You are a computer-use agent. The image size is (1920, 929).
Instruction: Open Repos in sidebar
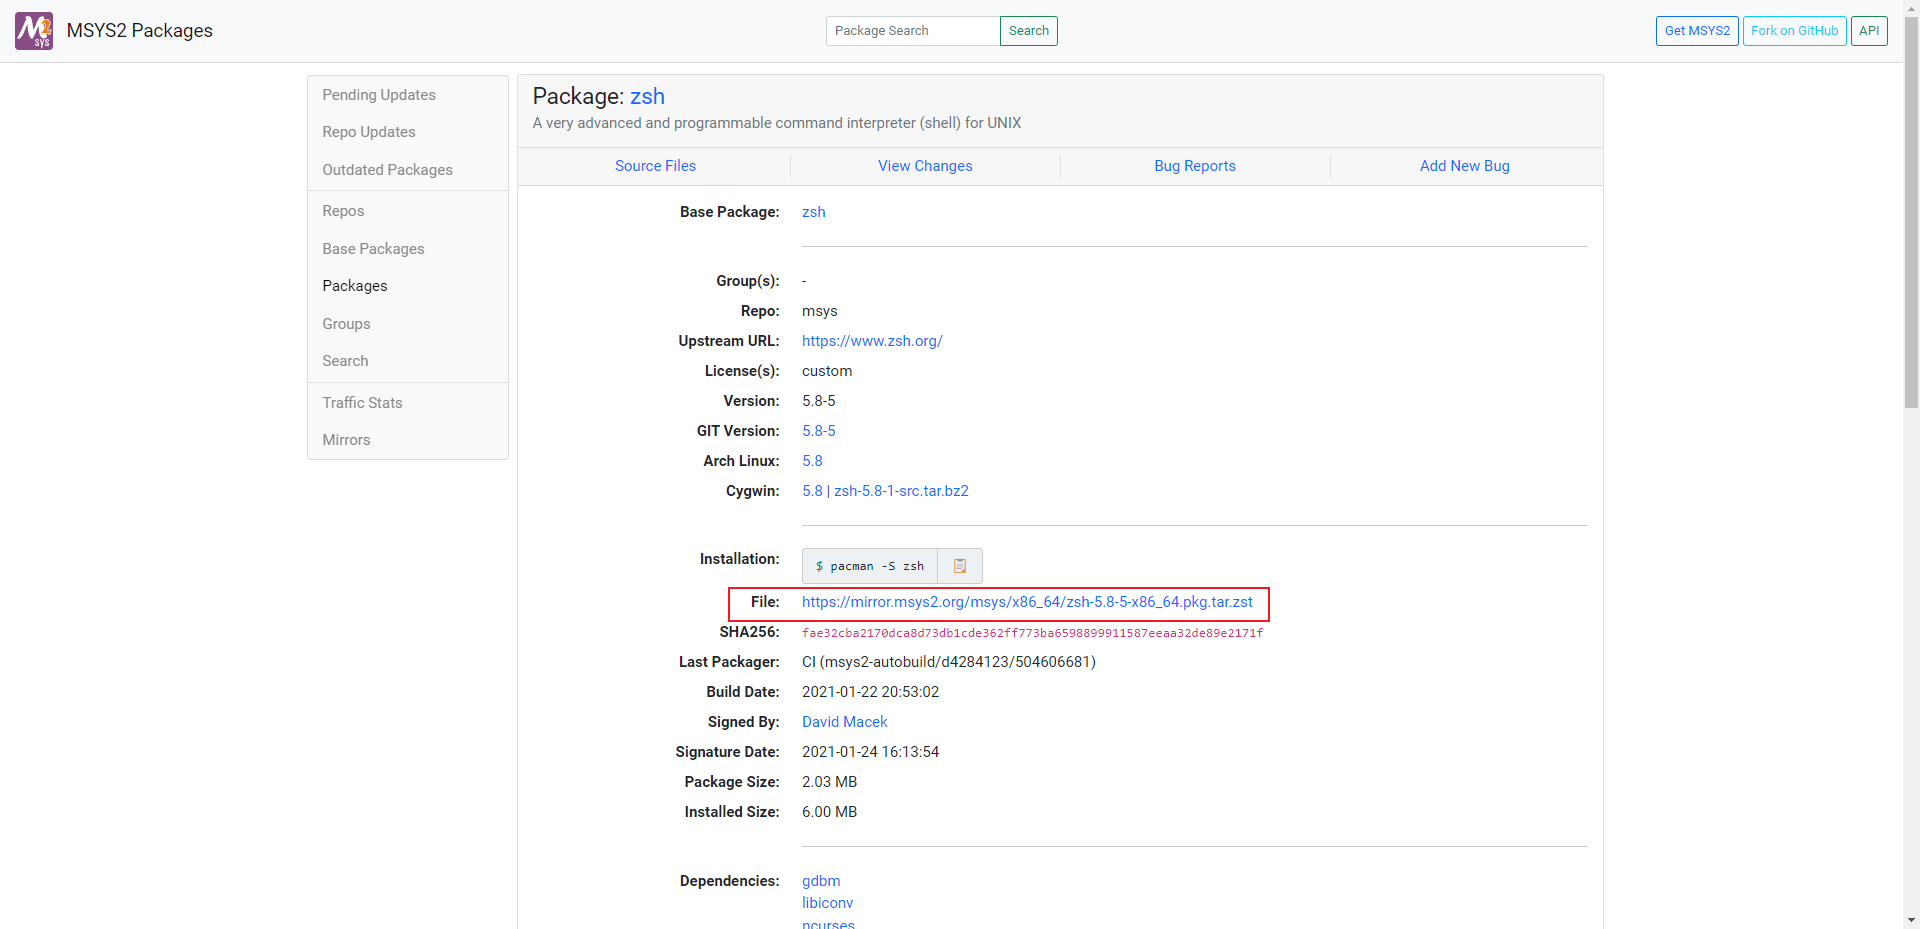click(343, 211)
